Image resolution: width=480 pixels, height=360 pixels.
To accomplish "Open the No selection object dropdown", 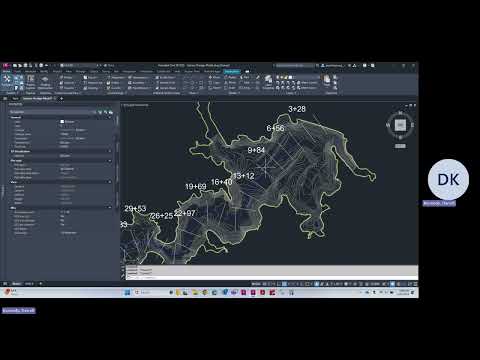I will [x=52, y=112].
